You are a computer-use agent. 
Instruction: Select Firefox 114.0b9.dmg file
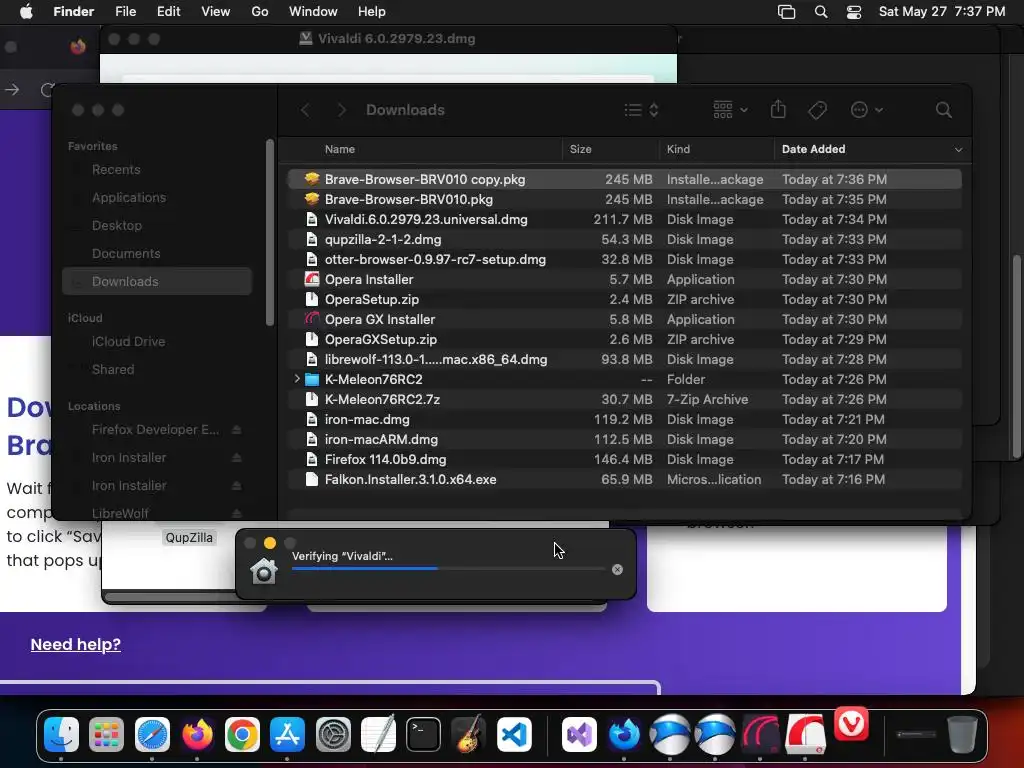[x=624, y=460]
